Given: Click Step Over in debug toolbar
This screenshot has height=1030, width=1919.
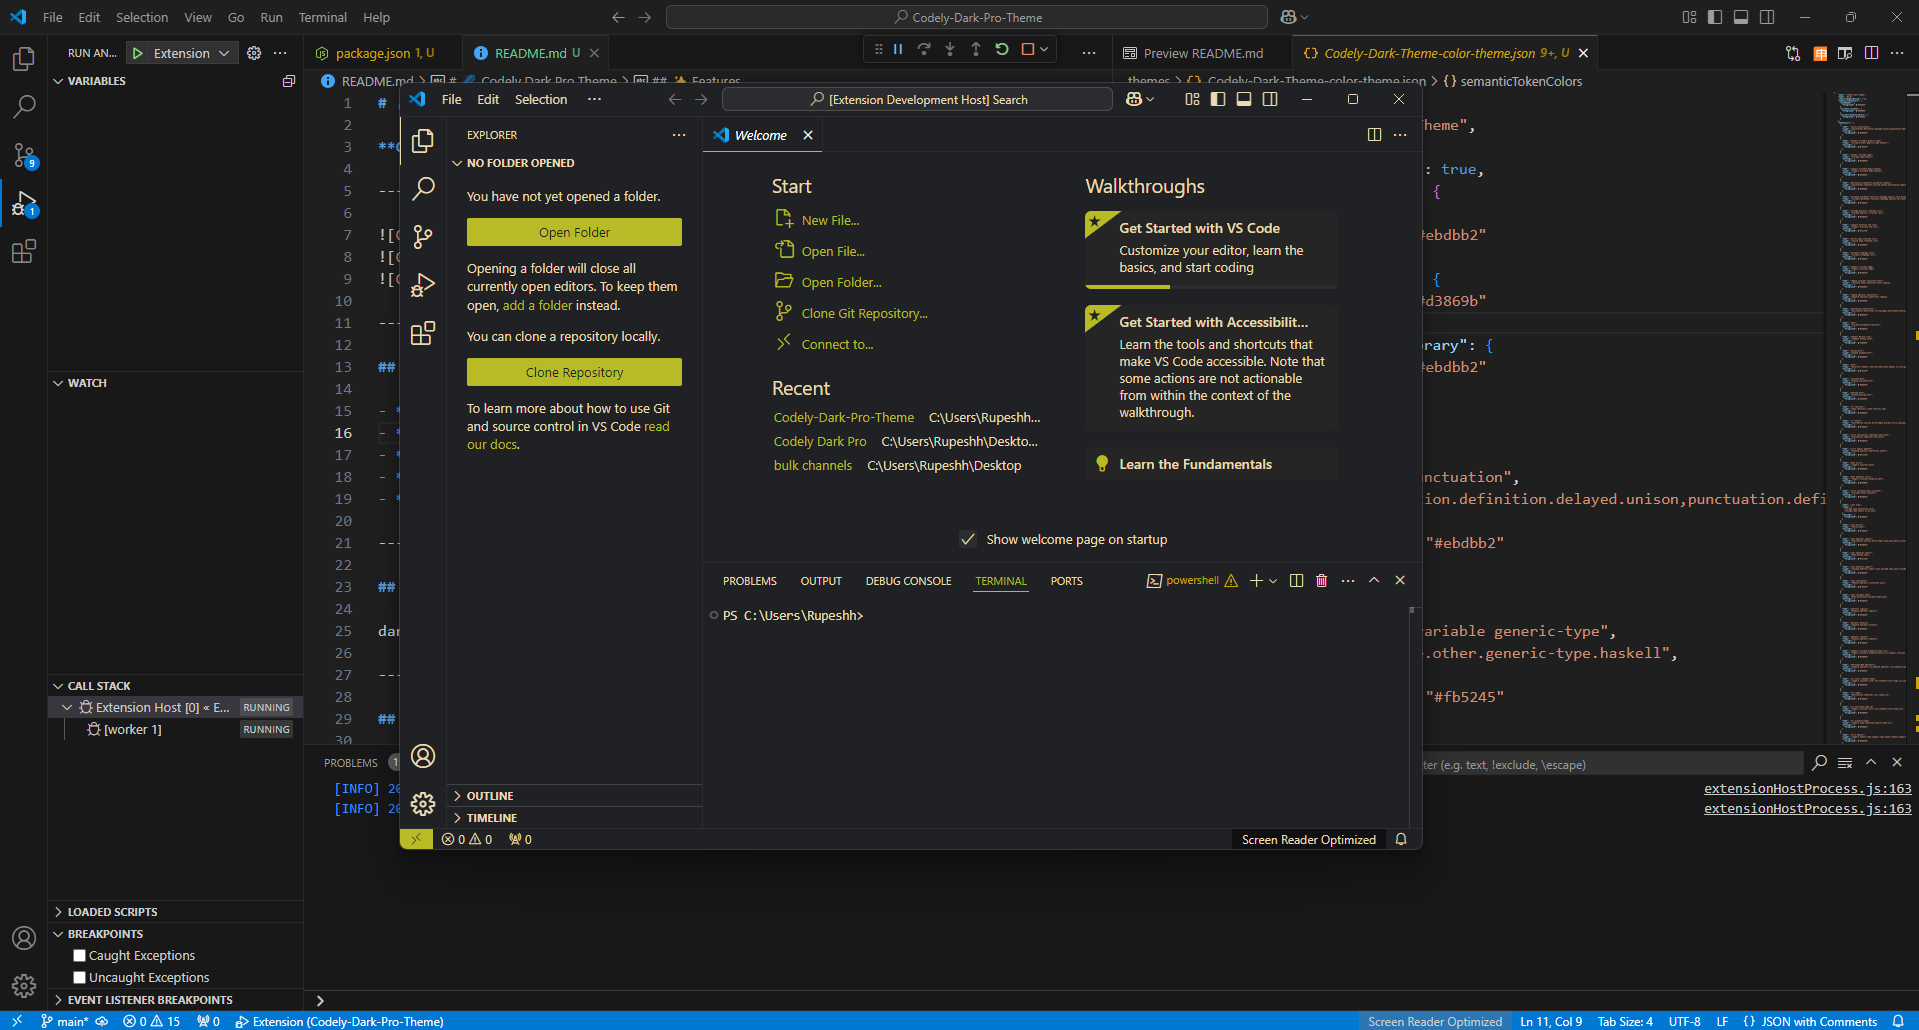Looking at the screenshot, I should click(924, 49).
